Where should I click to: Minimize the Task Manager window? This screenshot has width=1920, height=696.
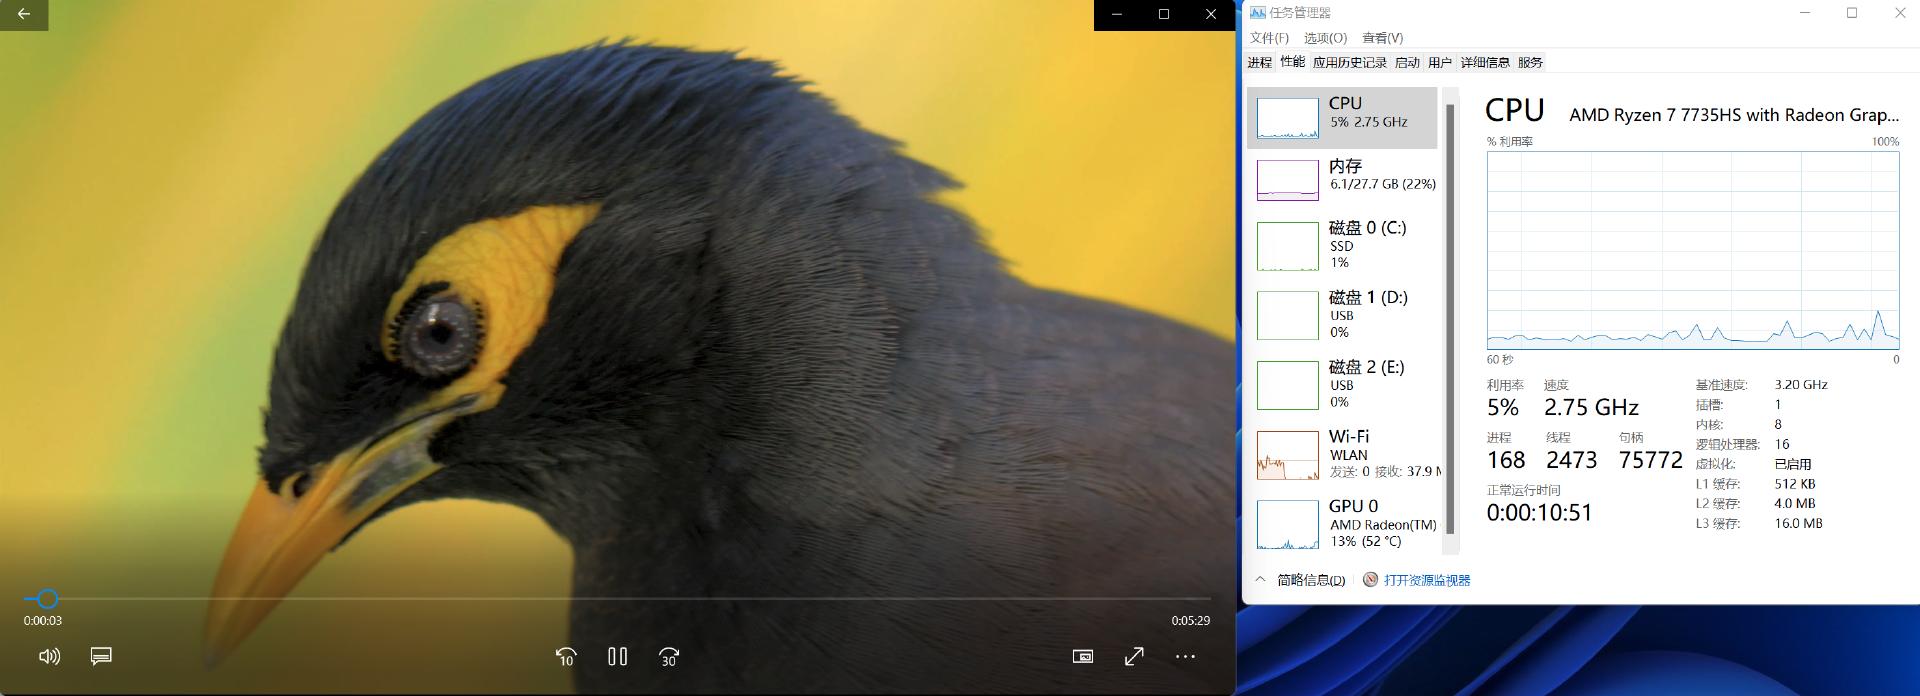click(1806, 13)
